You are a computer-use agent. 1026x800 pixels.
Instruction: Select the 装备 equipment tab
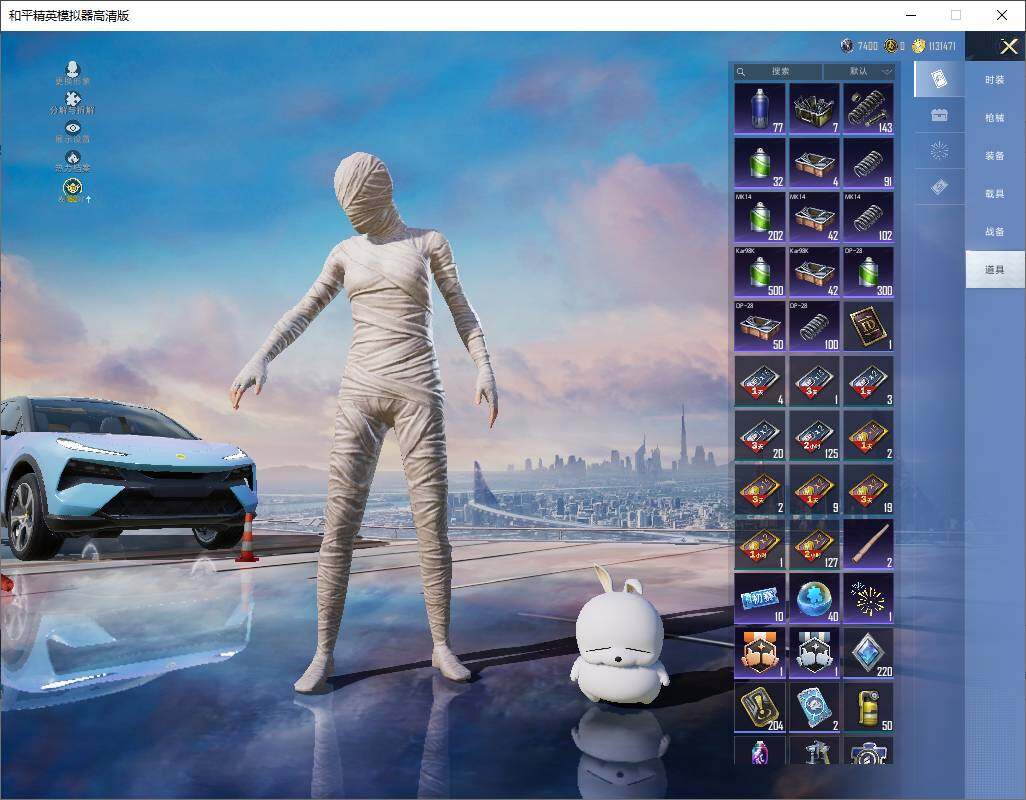point(995,156)
